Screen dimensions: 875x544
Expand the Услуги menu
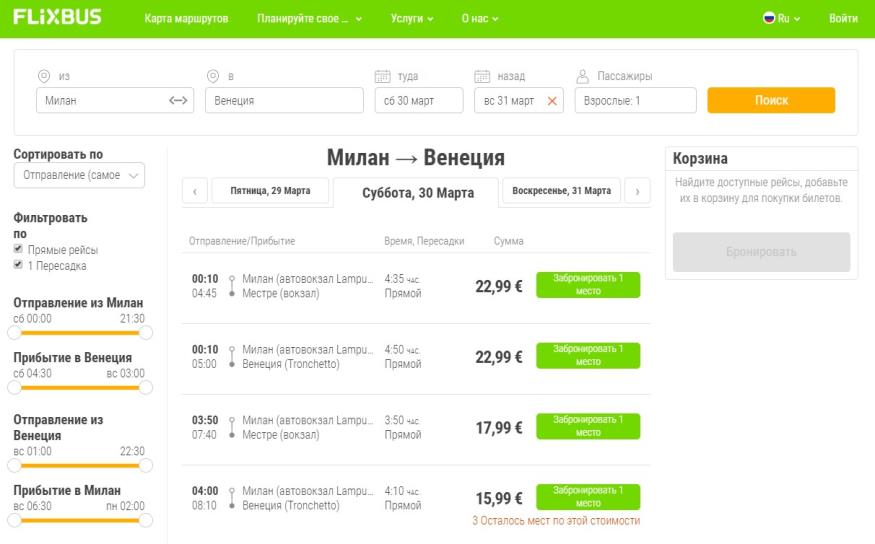(412, 18)
